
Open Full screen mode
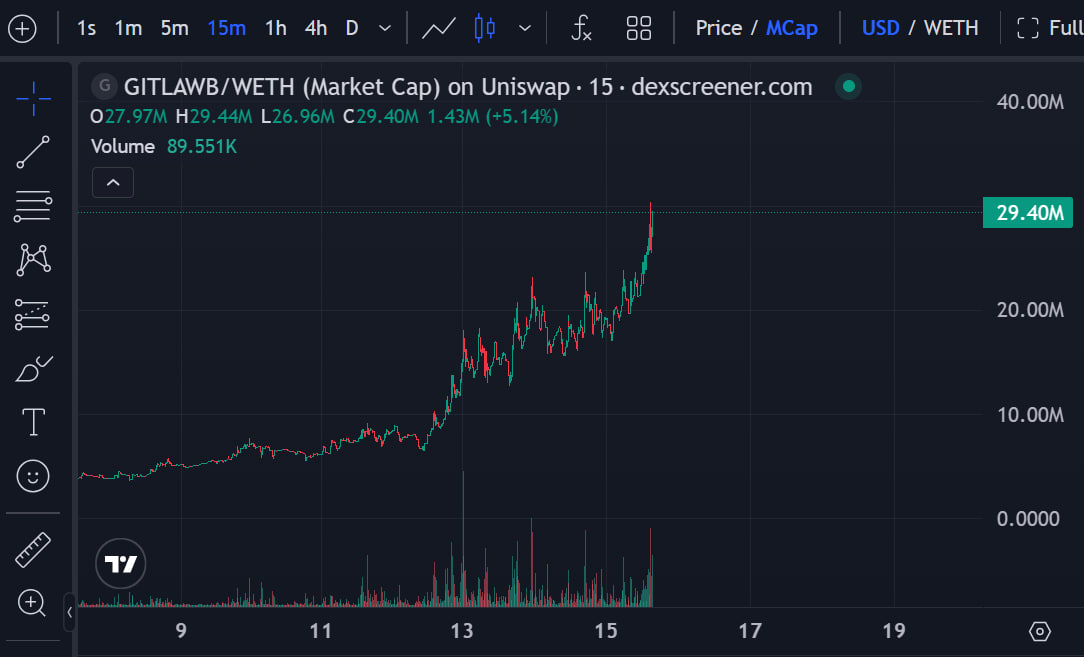point(1049,28)
